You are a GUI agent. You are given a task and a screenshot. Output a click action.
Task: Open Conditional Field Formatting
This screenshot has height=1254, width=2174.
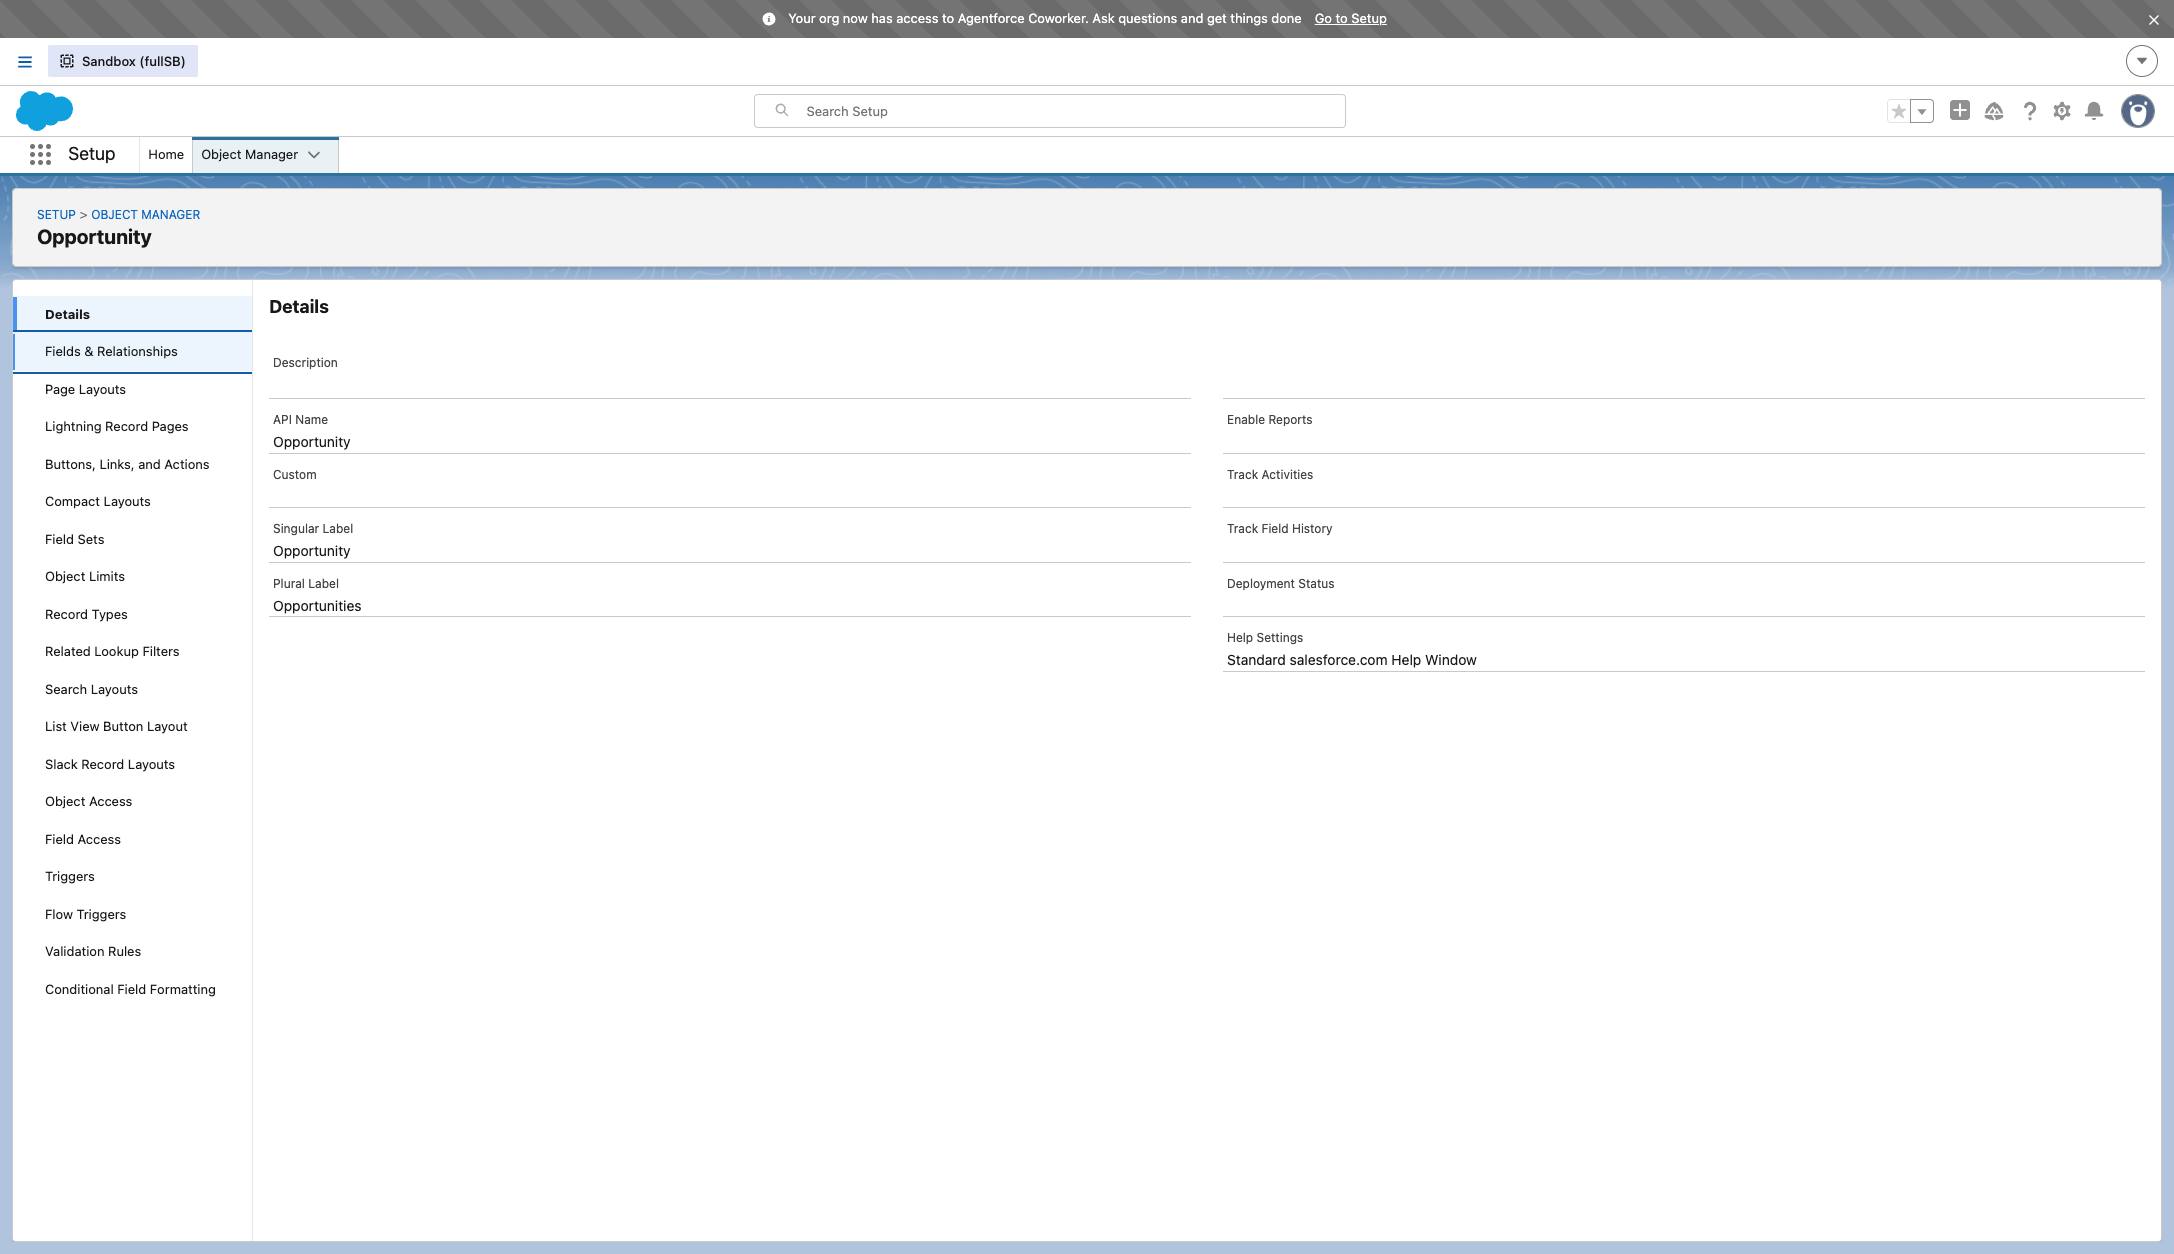click(133, 990)
